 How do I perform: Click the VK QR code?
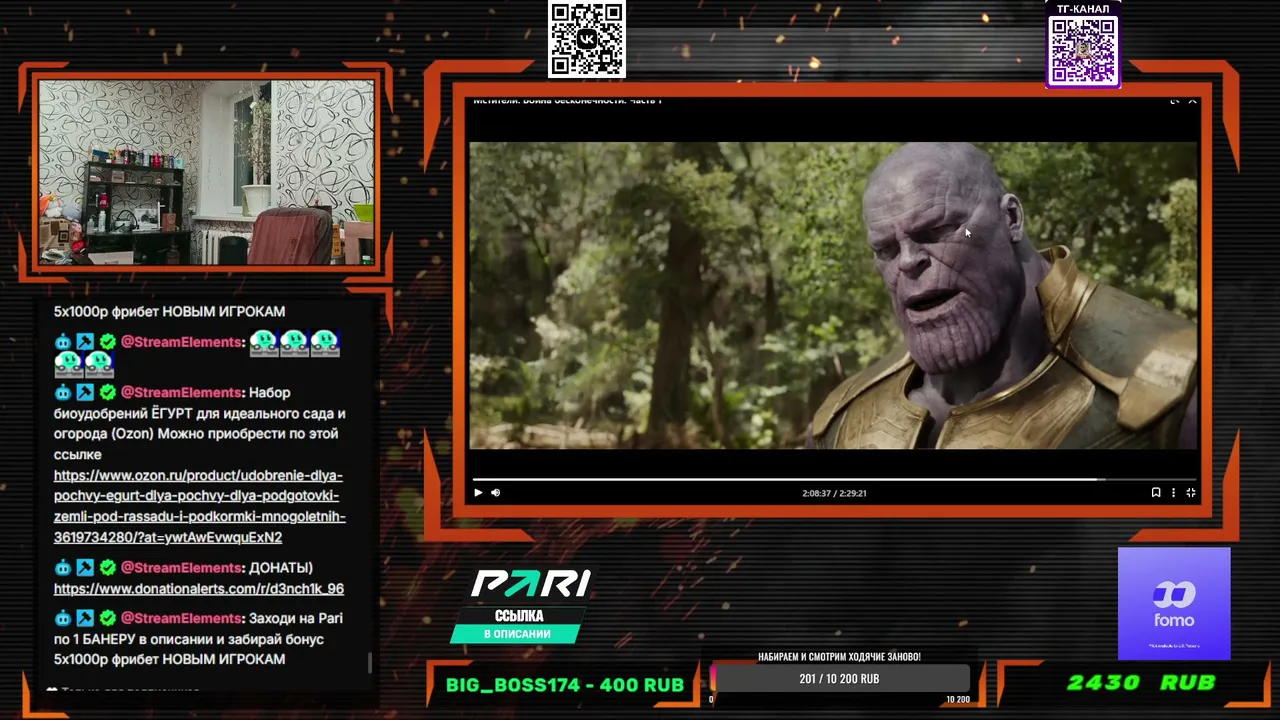click(587, 39)
